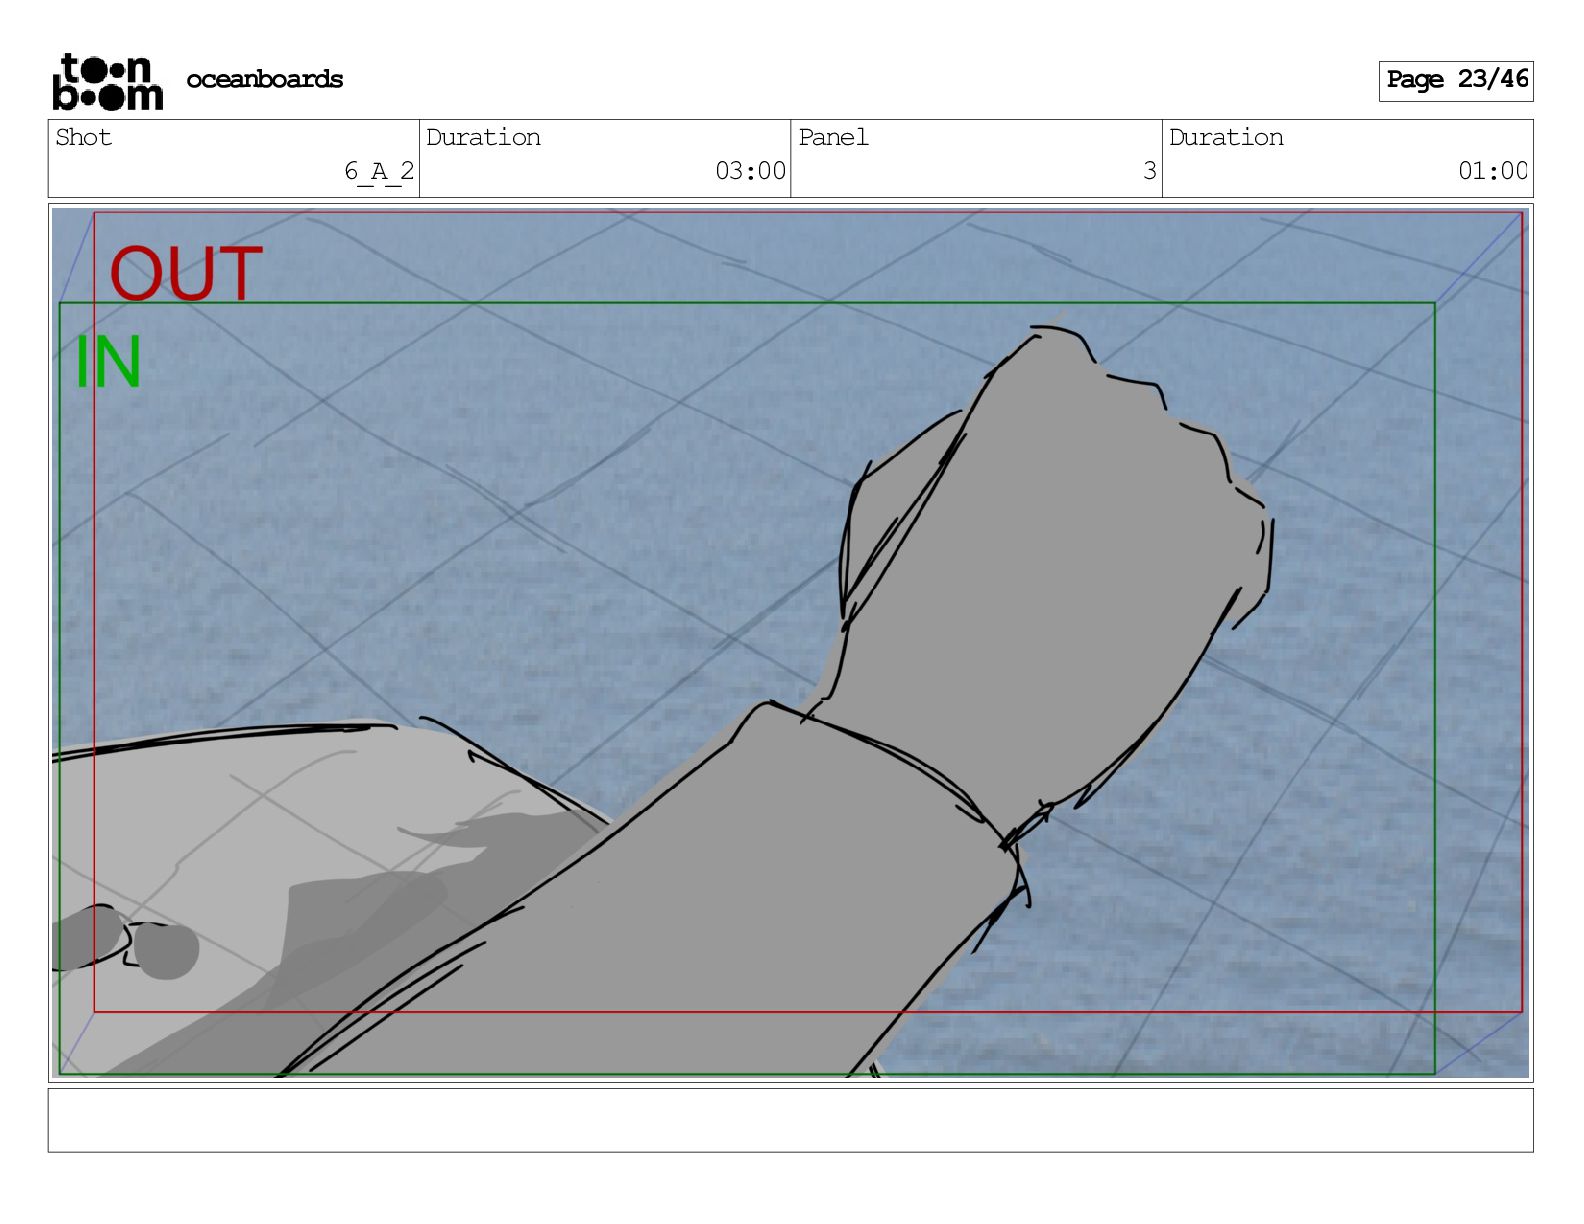Click the panel duration value '01:00'
1584x1224 pixels.
[x=1492, y=171]
